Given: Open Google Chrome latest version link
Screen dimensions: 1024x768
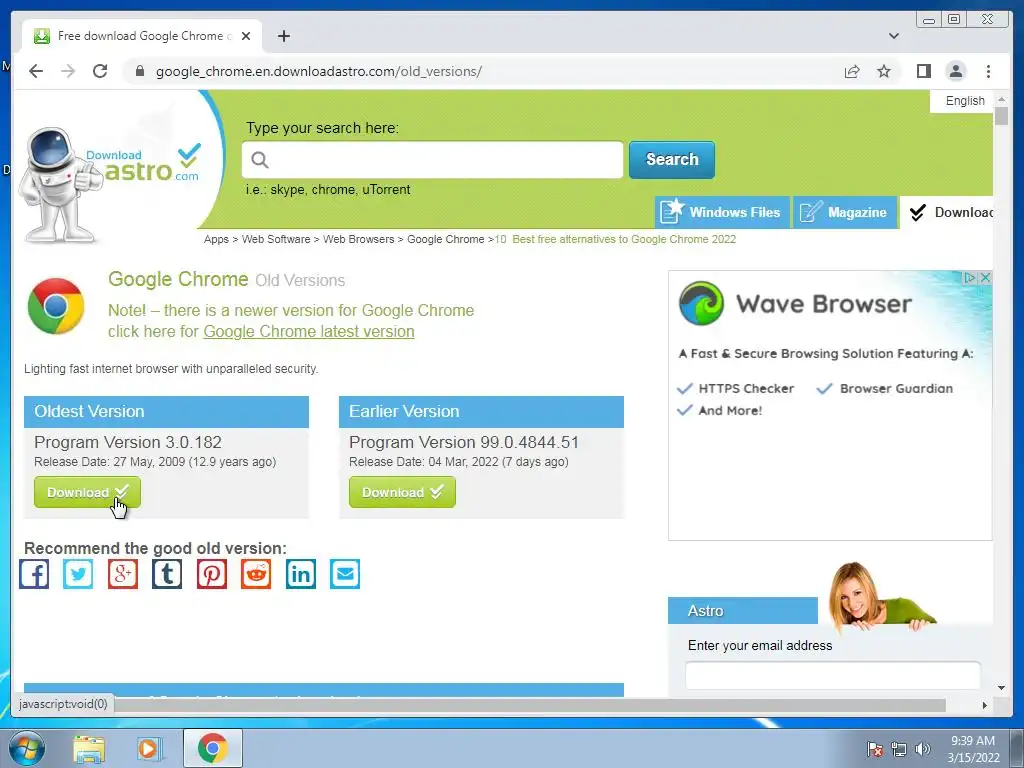Looking at the screenshot, I should [309, 331].
